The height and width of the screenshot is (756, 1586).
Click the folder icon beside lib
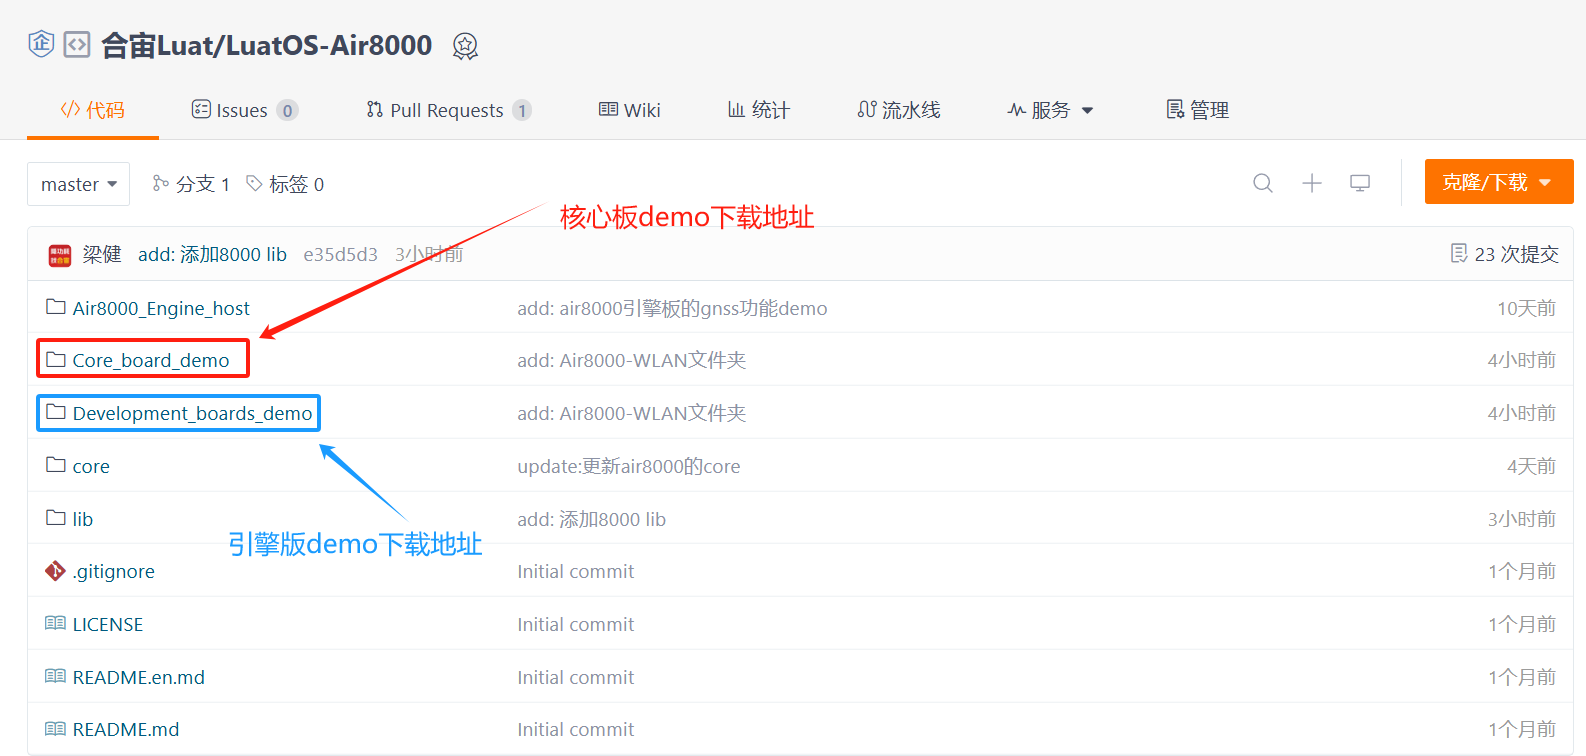tap(56, 518)
